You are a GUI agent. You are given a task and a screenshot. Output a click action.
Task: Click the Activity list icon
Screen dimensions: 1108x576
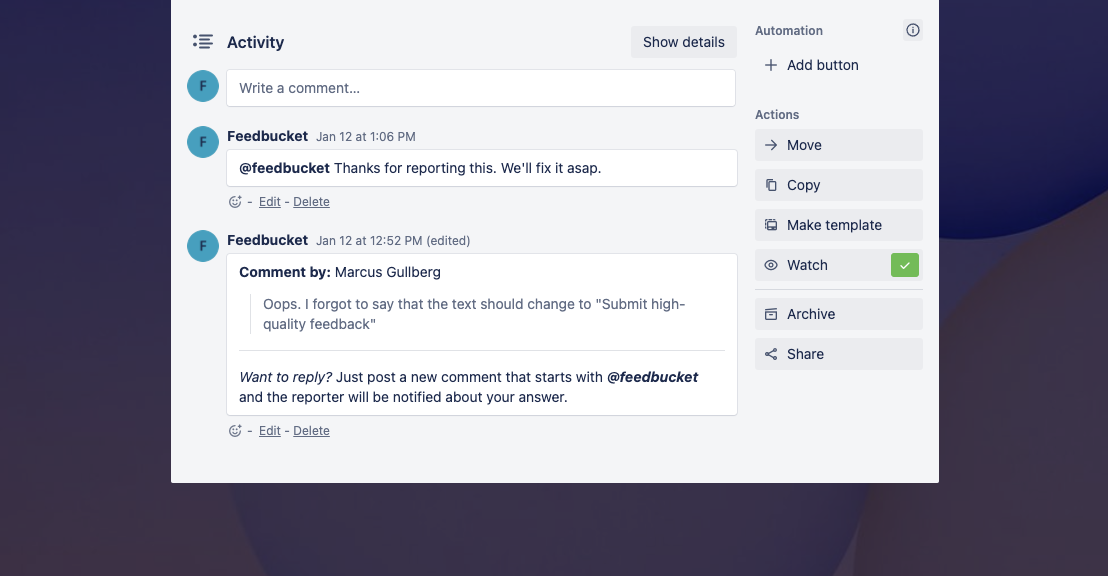pyautogui.click(x=203, y=42)
